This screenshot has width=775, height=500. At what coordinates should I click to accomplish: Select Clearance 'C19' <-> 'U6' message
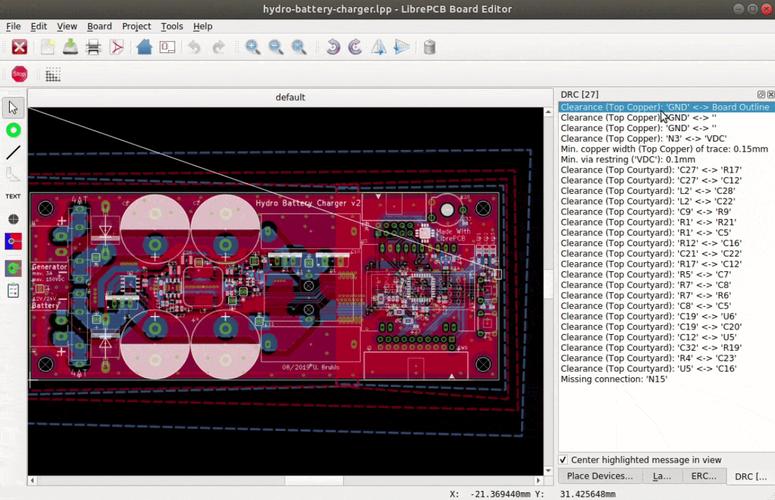[667, 316]
